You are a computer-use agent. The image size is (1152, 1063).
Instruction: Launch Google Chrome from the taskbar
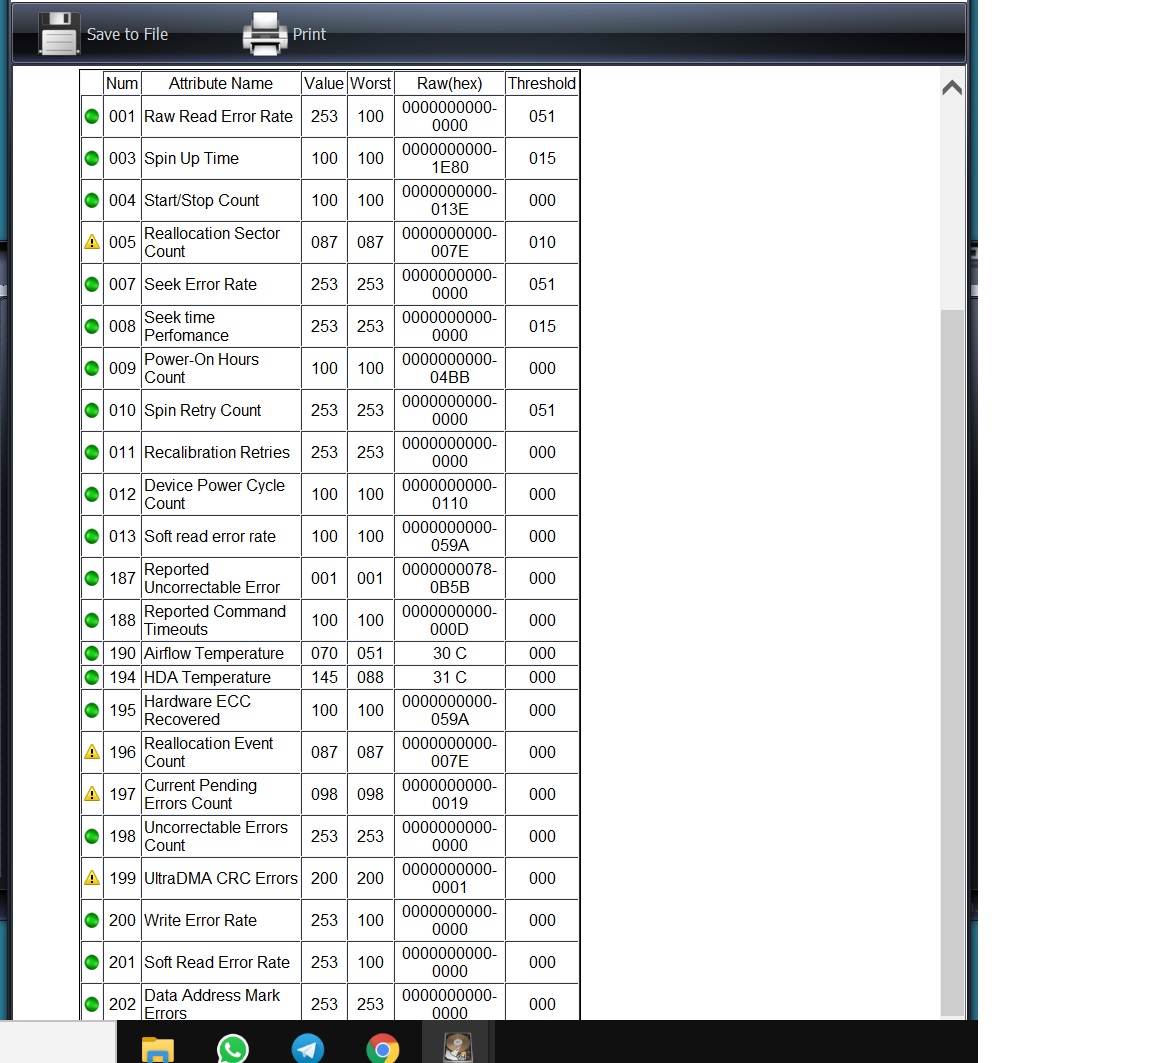click(383, 1048)
